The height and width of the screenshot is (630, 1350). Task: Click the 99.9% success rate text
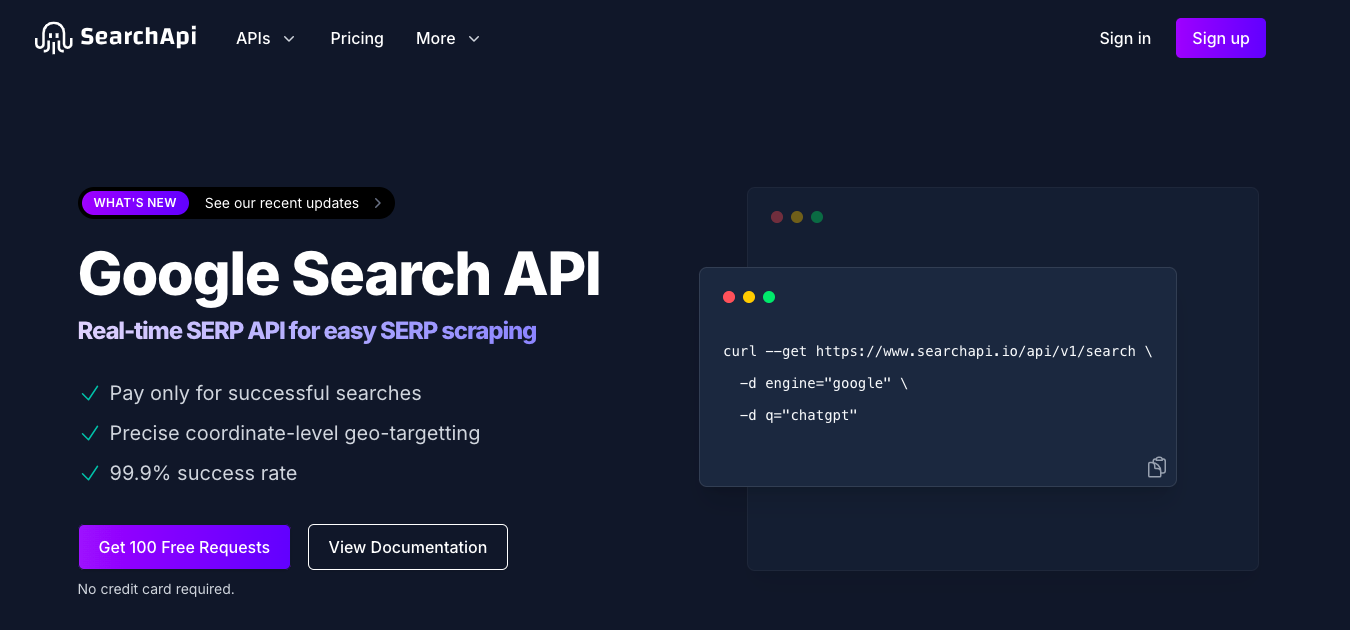click(204, 473)
